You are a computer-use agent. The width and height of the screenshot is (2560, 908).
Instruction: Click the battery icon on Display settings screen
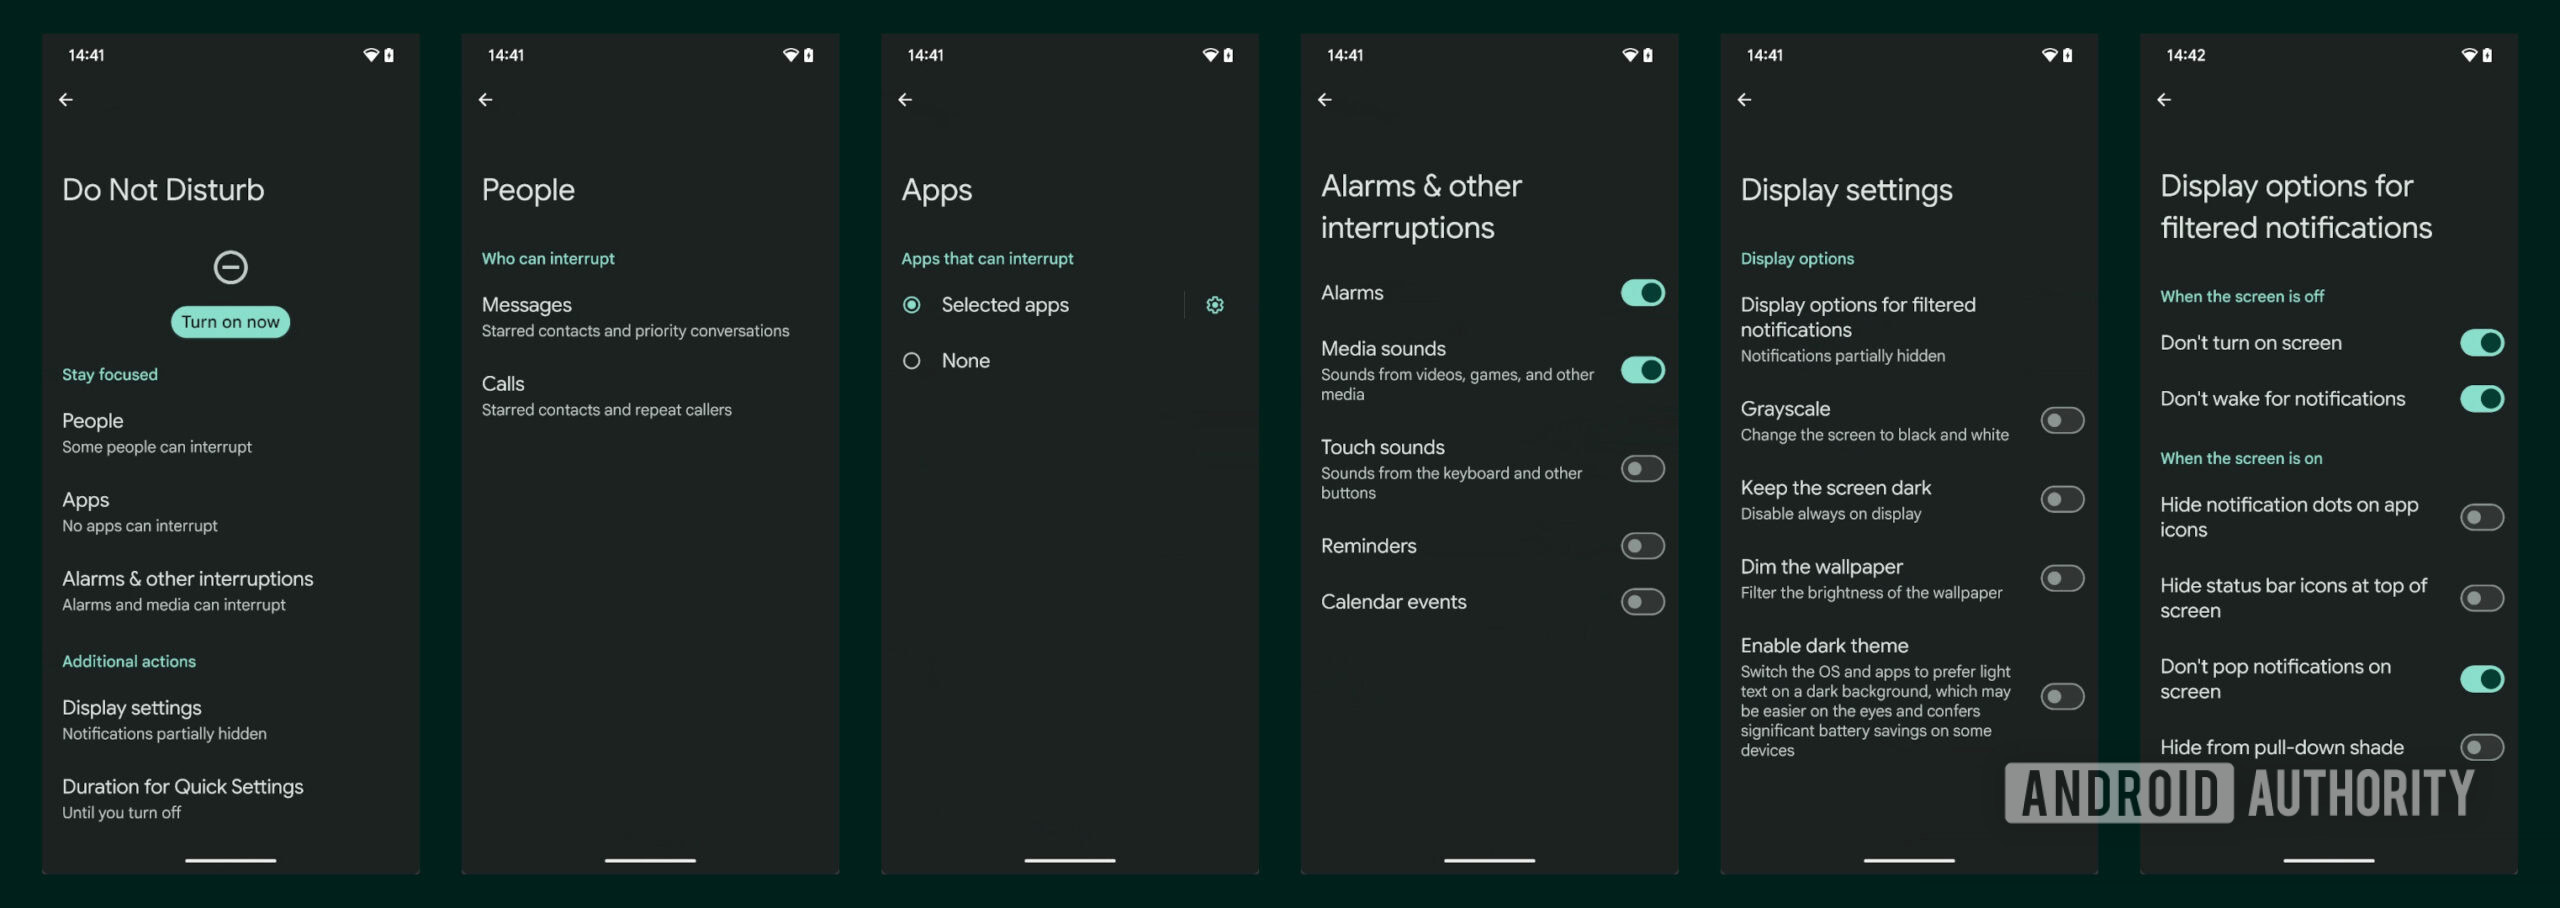tap(2068, 56)
